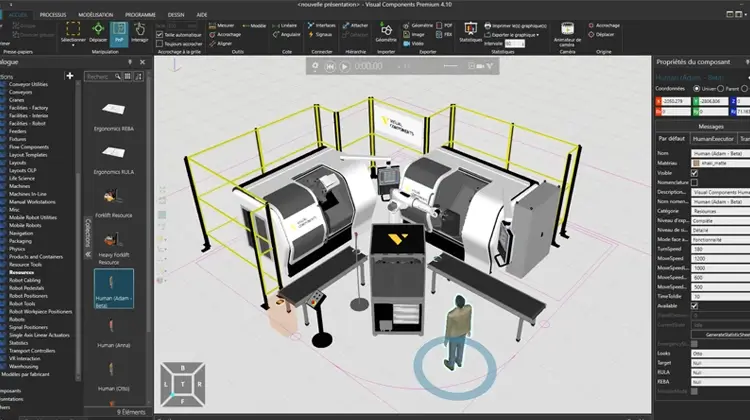Click the Messages bar

point(711,127)
